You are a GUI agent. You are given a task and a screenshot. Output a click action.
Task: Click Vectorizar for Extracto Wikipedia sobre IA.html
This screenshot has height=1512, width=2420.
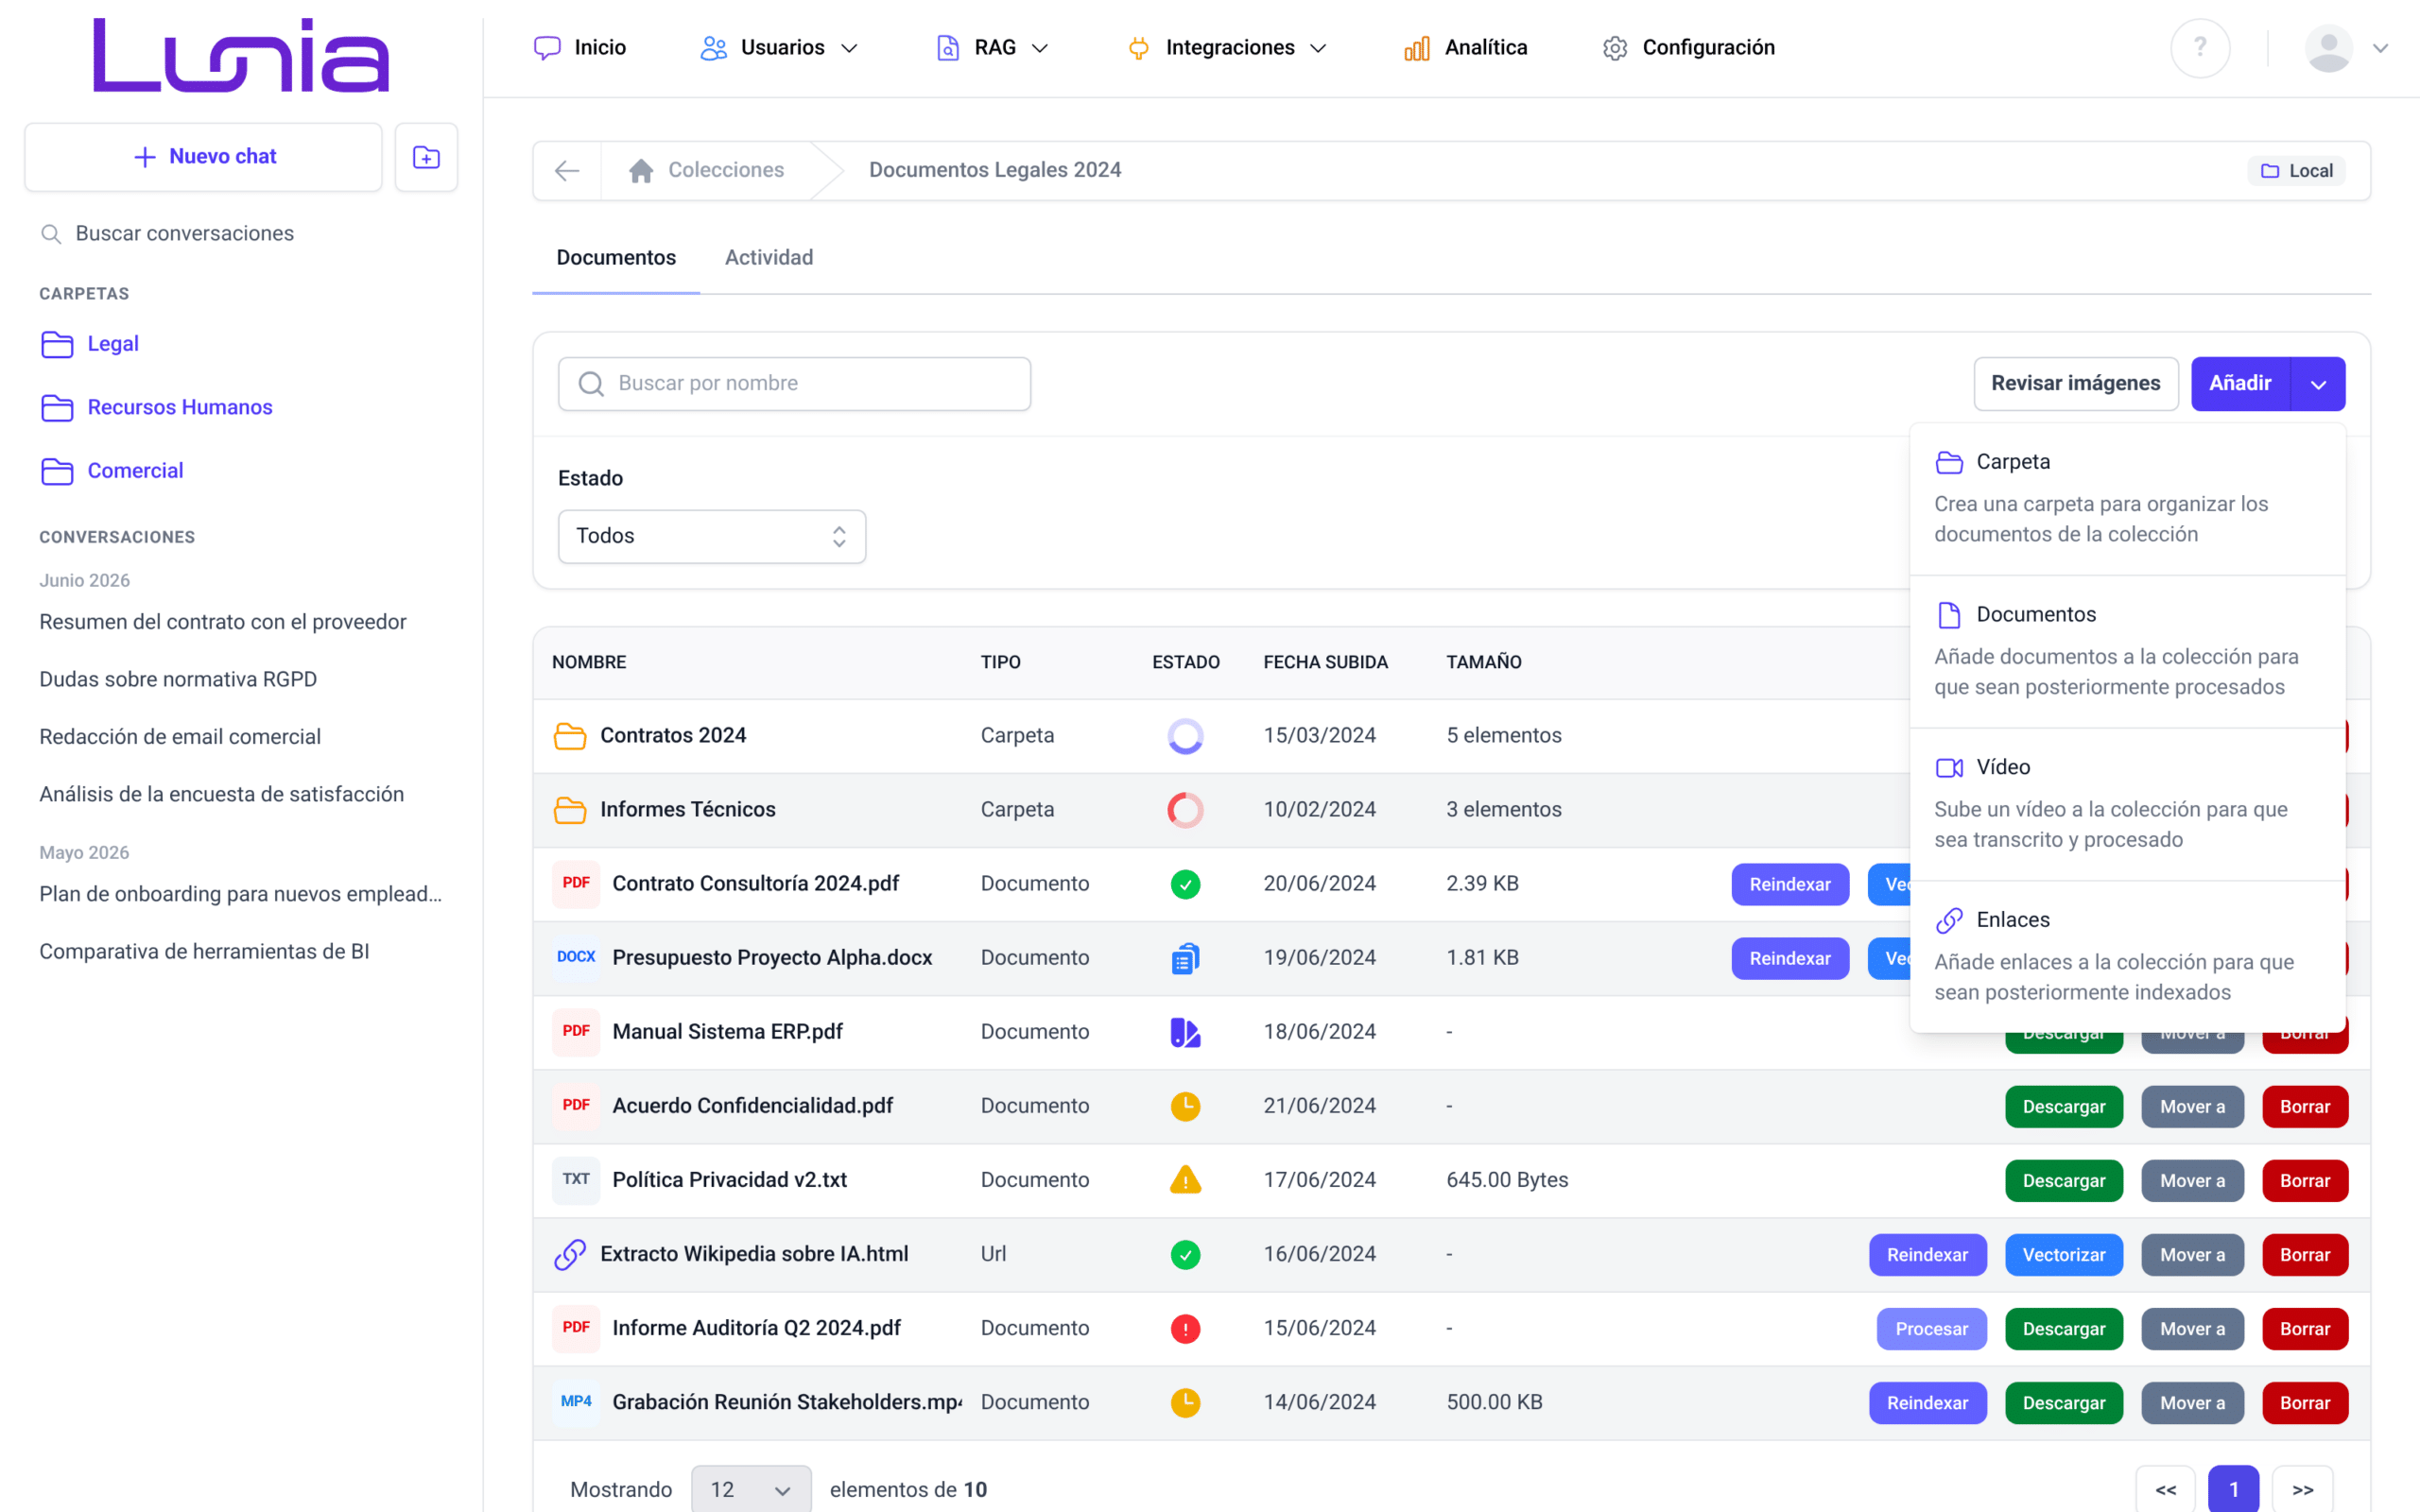pos(2063,1255)
